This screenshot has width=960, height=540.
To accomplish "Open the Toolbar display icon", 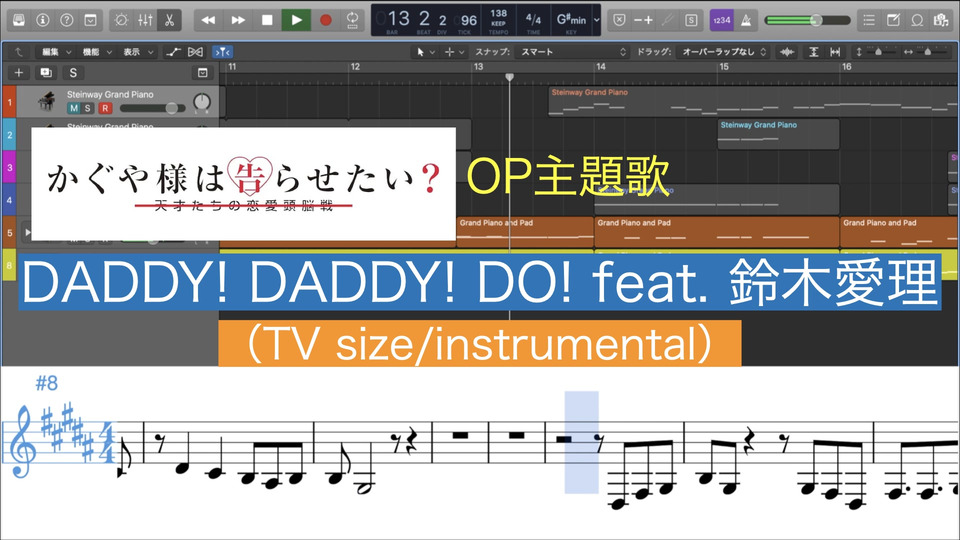I will 91,20.
